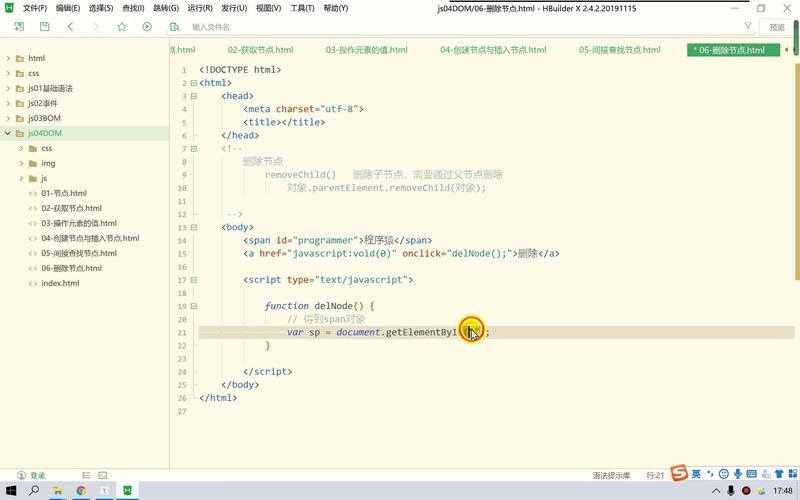This screenshot has width=800, height=500.
Task: Click the taskbar search magnifier icon
Action: tap(34, 491)
